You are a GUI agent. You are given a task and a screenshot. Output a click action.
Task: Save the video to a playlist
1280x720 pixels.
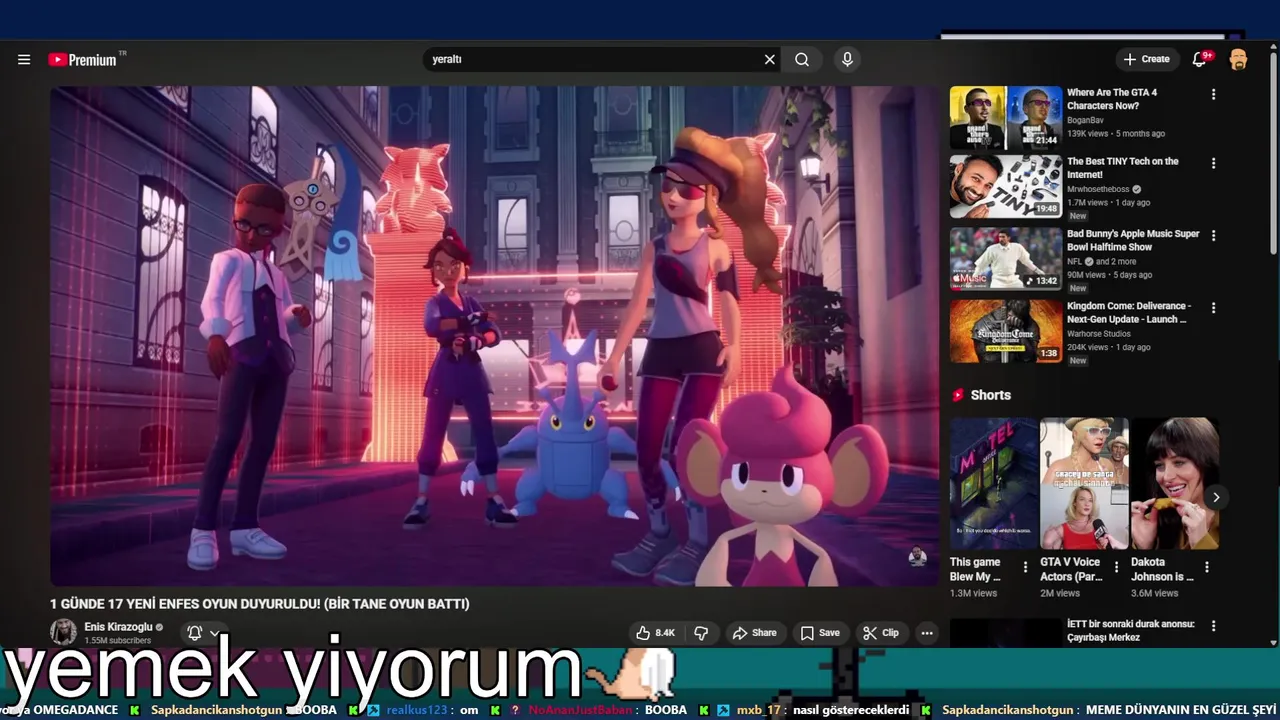820,633
